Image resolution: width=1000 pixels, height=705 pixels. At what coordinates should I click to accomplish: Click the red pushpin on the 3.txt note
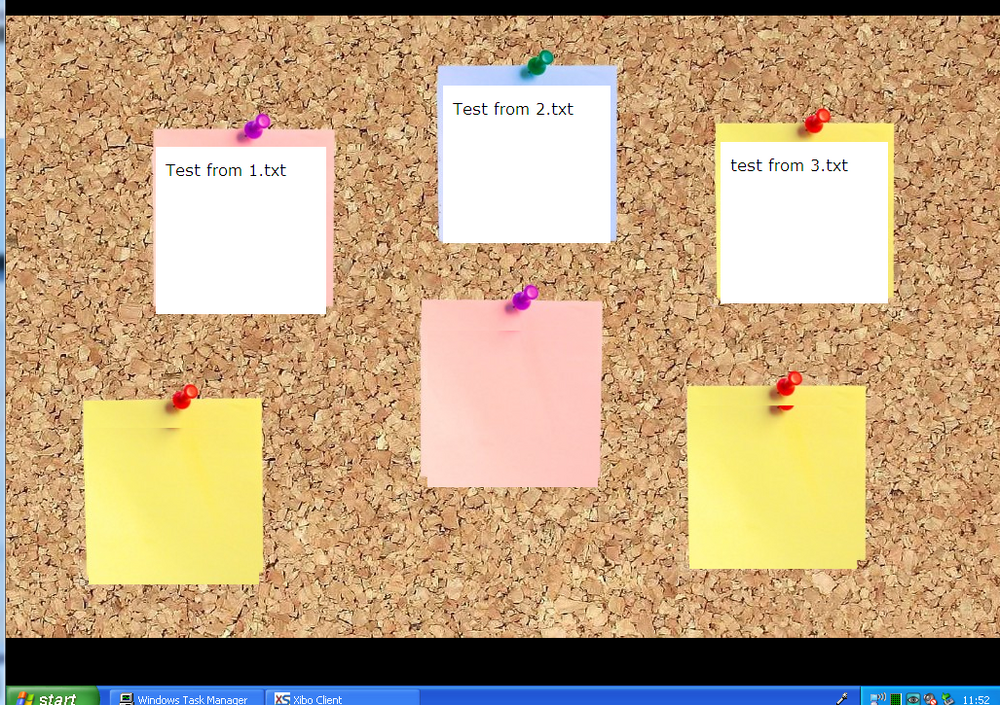point(817,120)
